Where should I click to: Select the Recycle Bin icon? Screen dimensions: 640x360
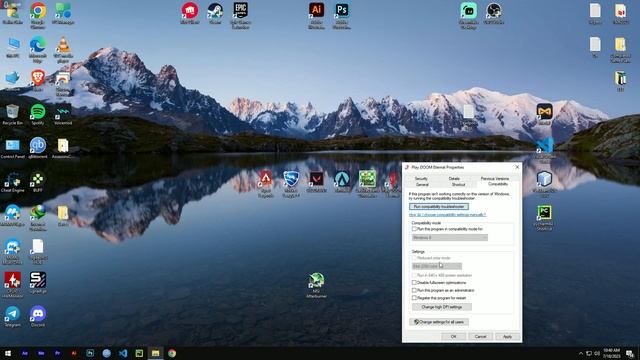point(12,114)
